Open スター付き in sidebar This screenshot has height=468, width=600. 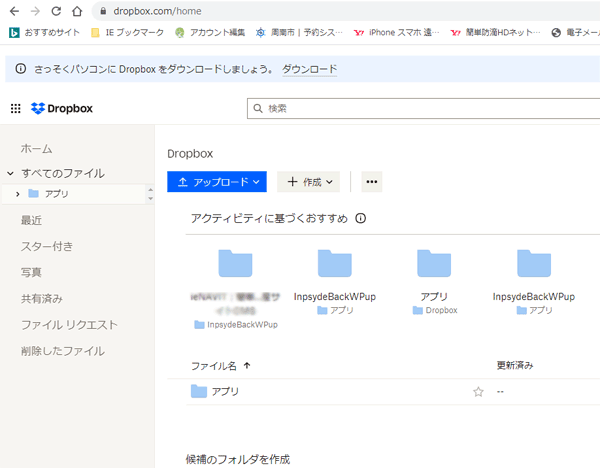click(x=47, y=246)
